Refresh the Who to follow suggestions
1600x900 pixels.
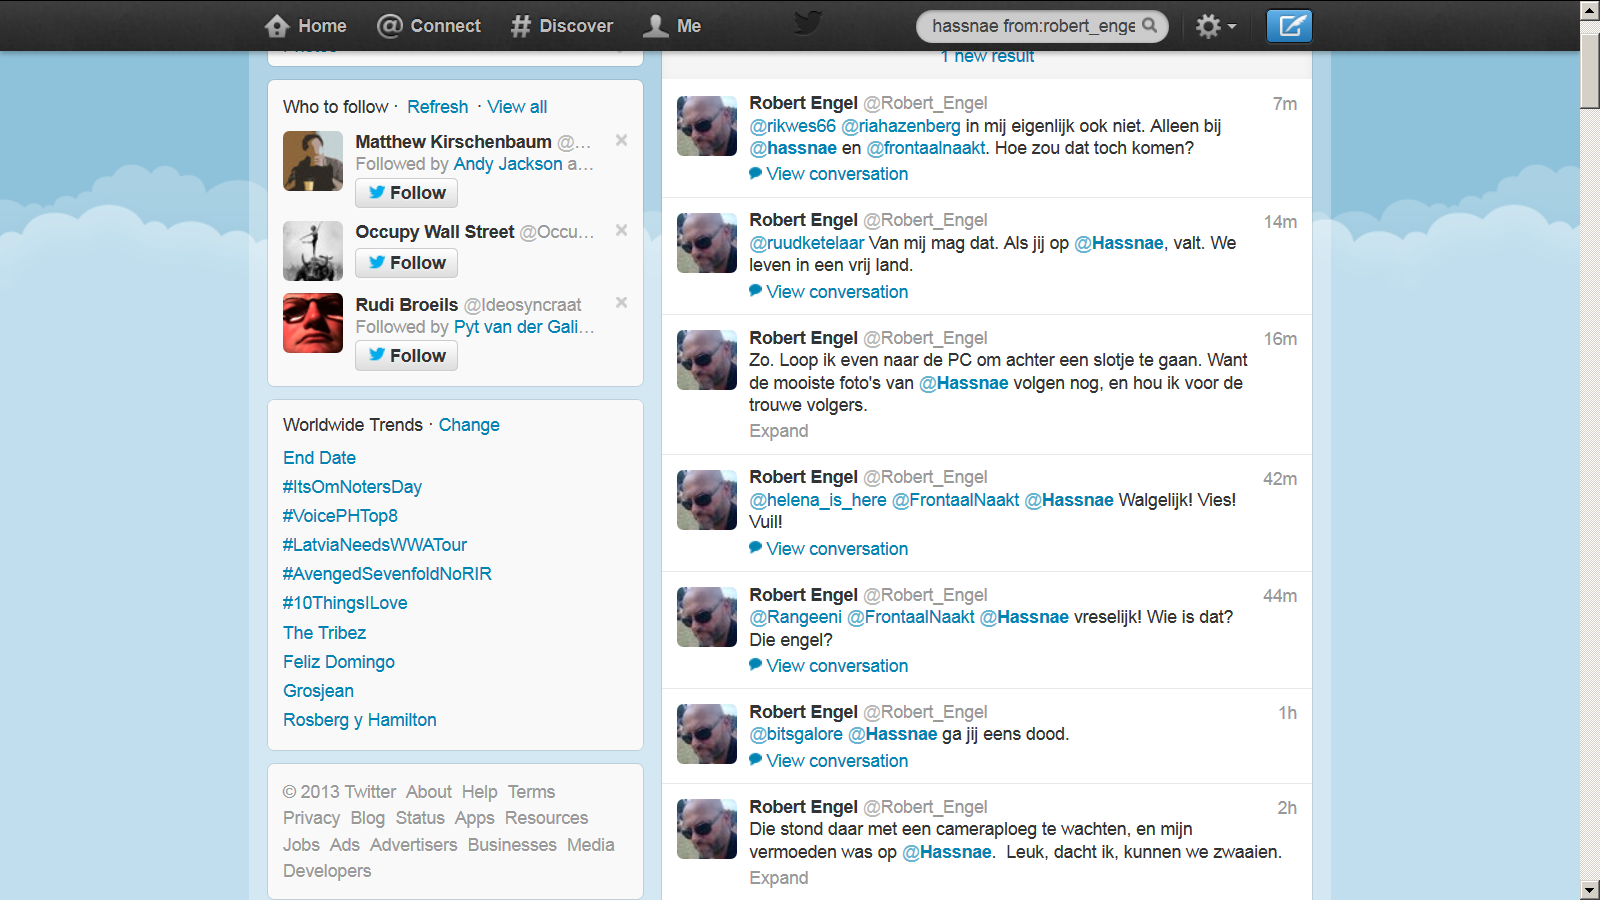[437, 107]
